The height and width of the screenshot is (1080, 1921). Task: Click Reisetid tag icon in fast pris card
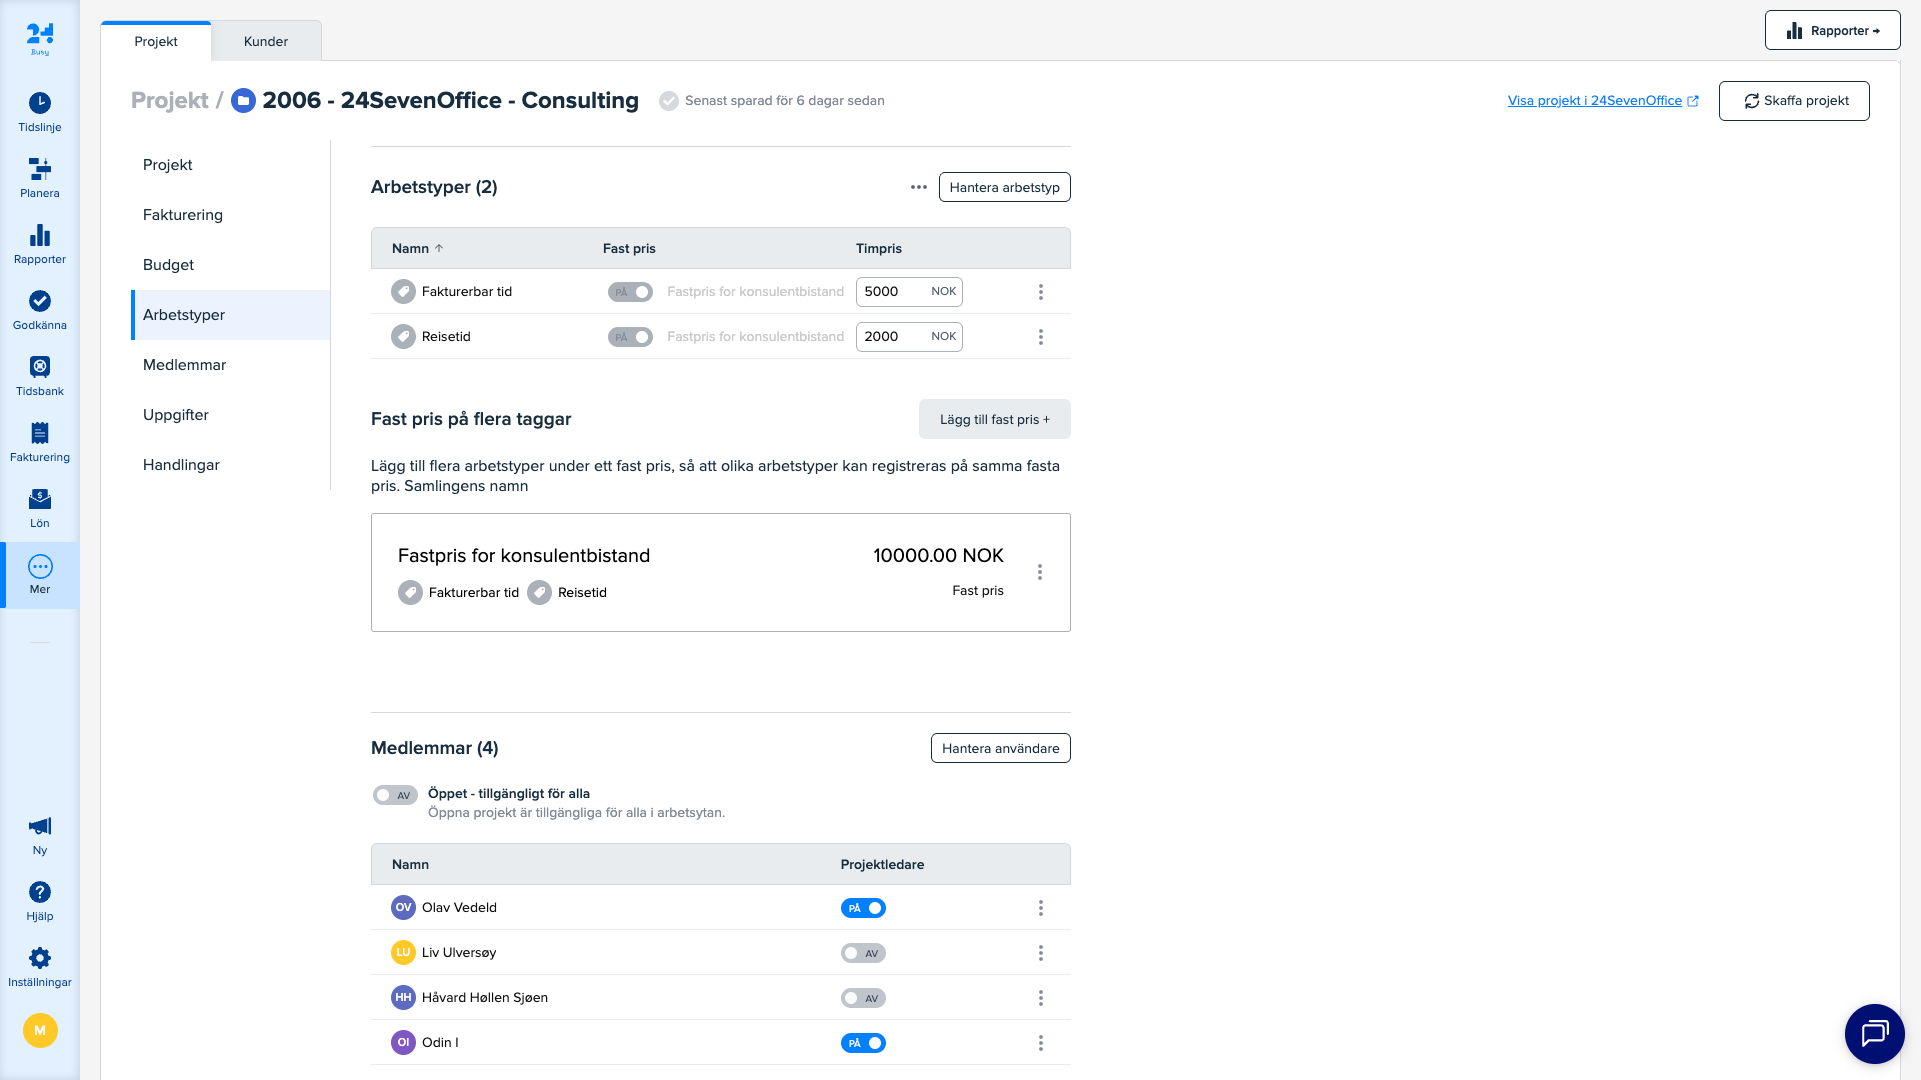coord(539,592)
